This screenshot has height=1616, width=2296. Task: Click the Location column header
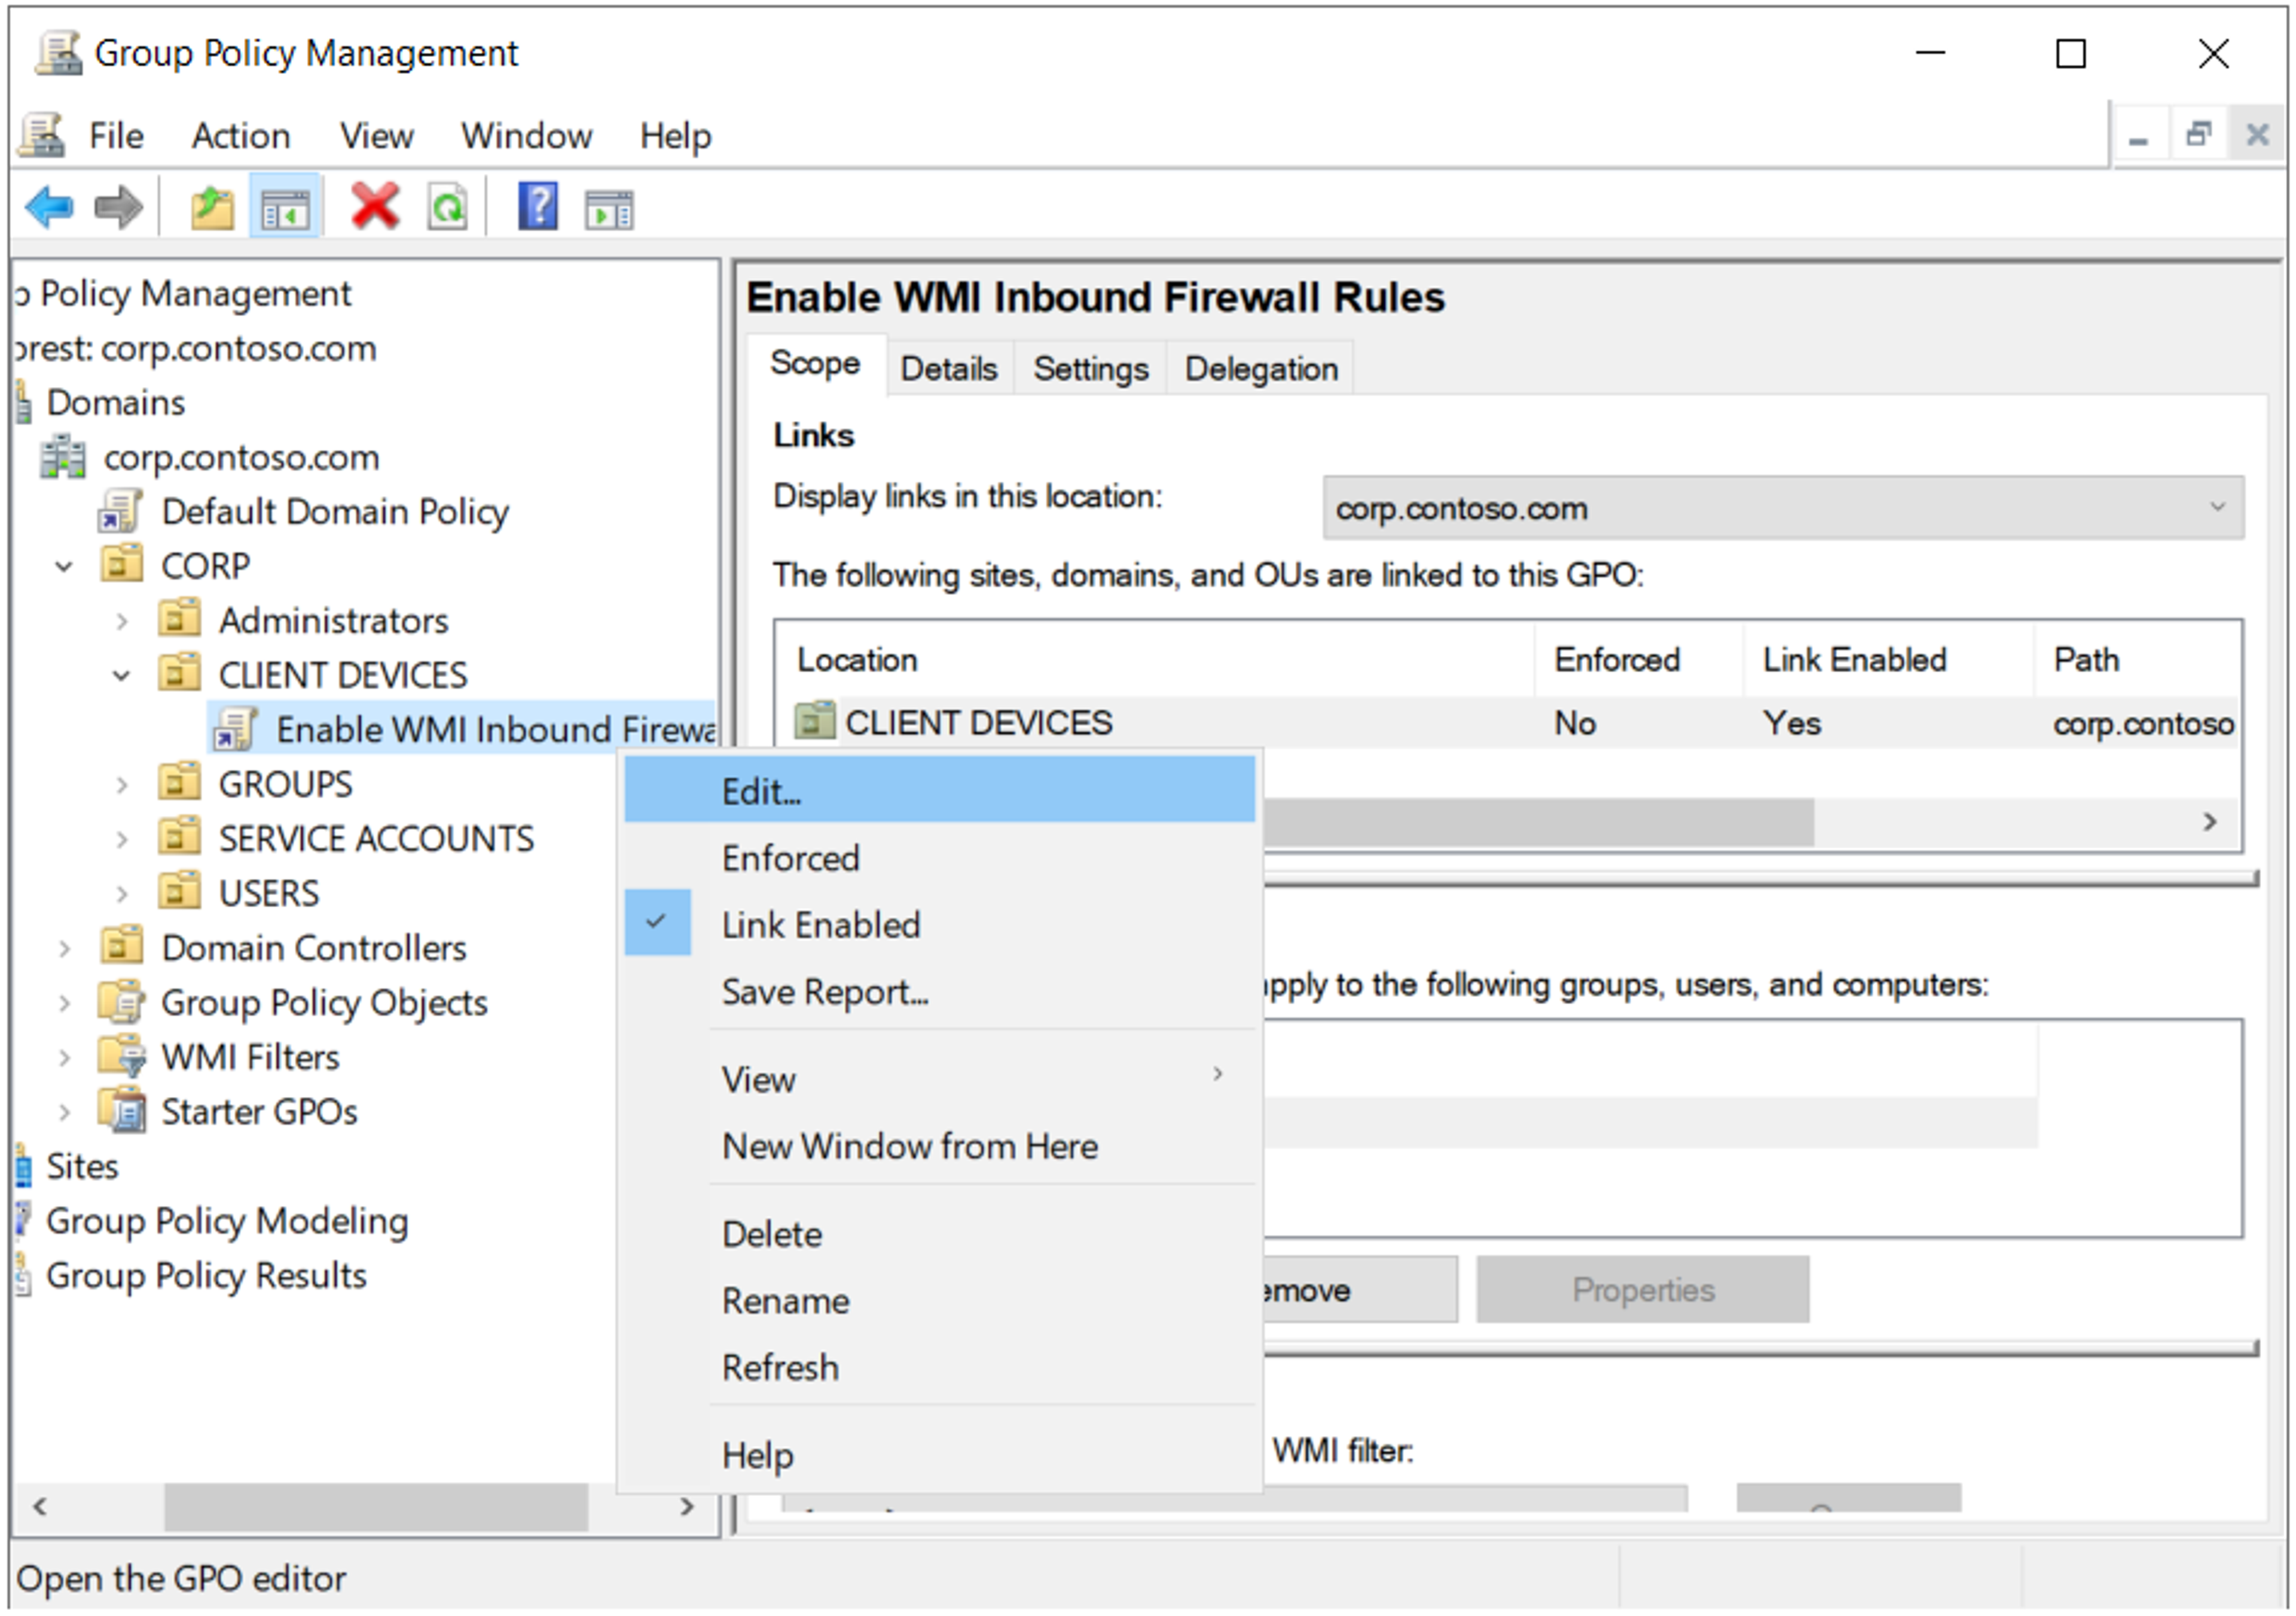[x=1155, y=659]
